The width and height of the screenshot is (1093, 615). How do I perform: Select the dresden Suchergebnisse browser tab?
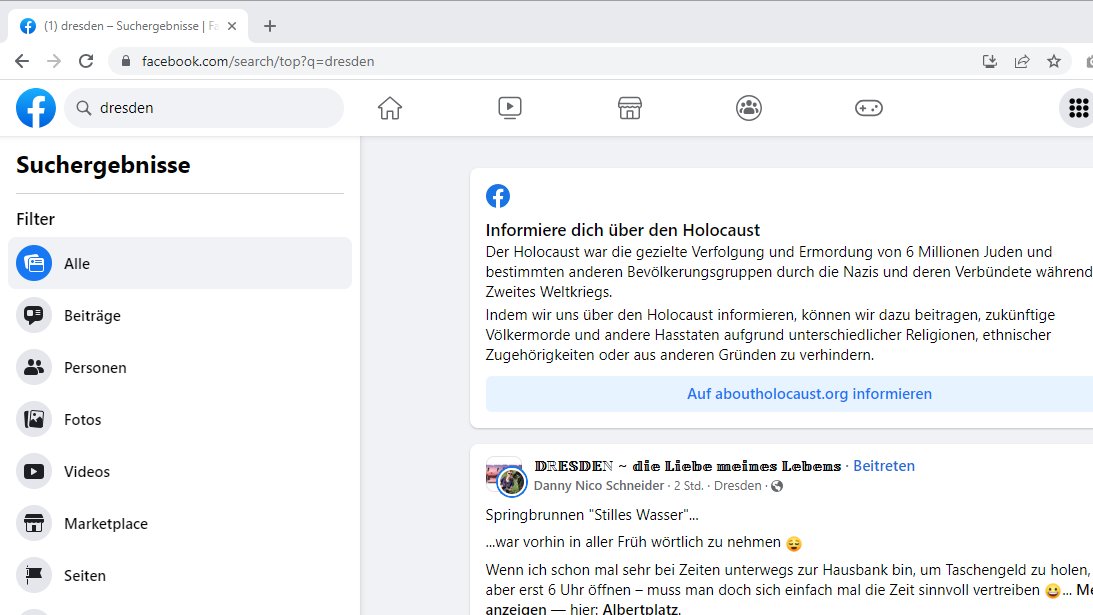click(128, 26)
